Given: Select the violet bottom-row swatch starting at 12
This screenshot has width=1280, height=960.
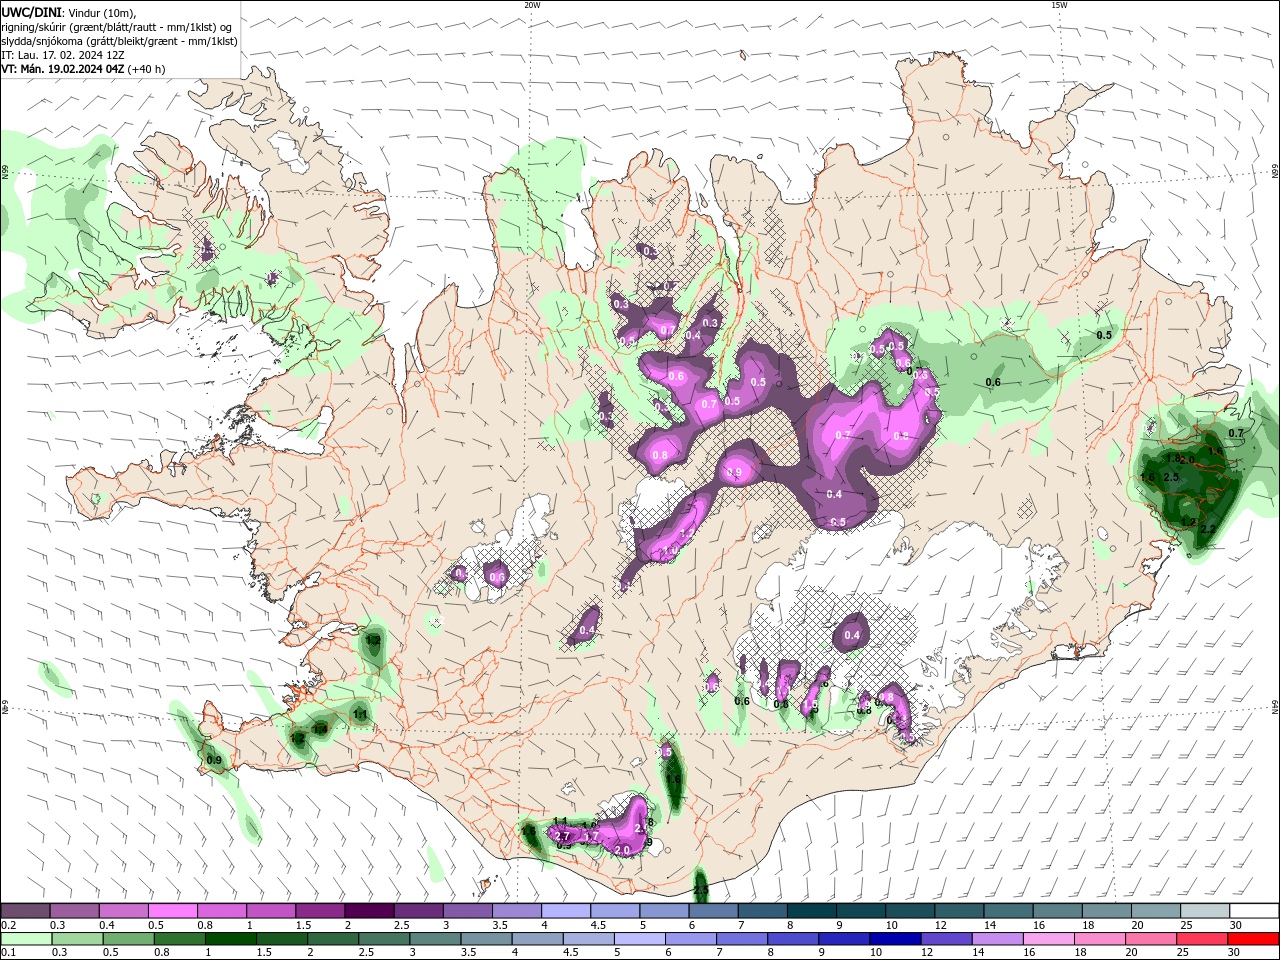Looking at the screenshot, I should point(946,939).
